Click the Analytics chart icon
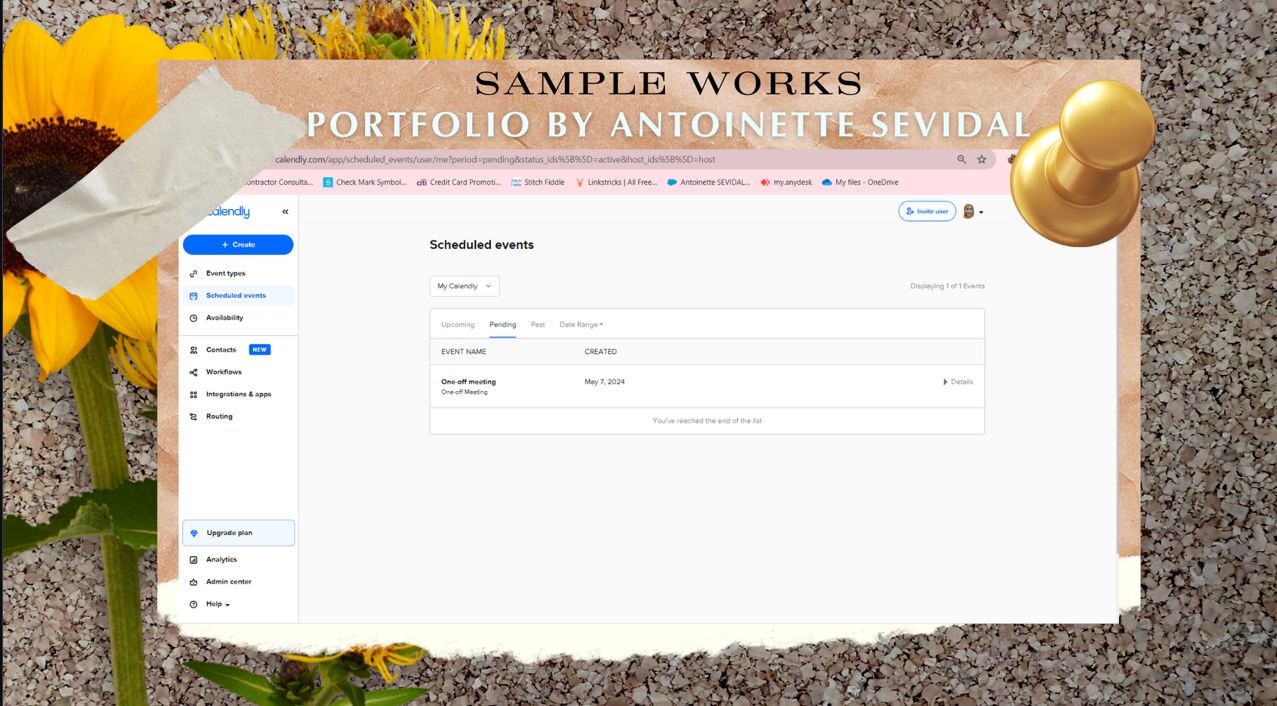The height and width of the screenshot is (706, 1277). [194, 560]
